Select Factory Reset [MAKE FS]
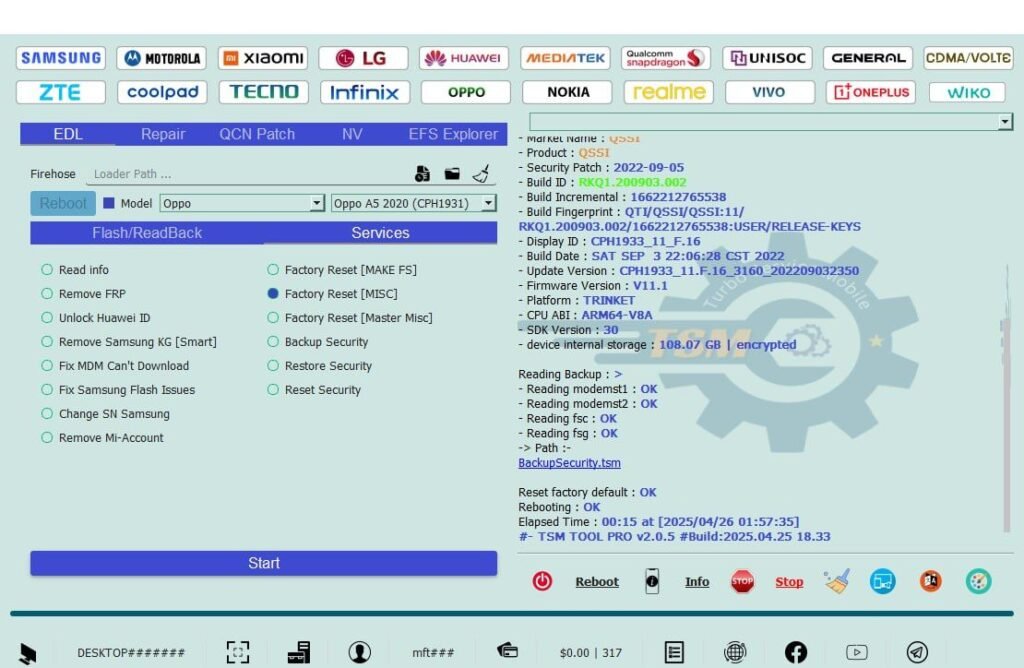Viewport: 1024px width, 668px height. (x=342, y=270)
